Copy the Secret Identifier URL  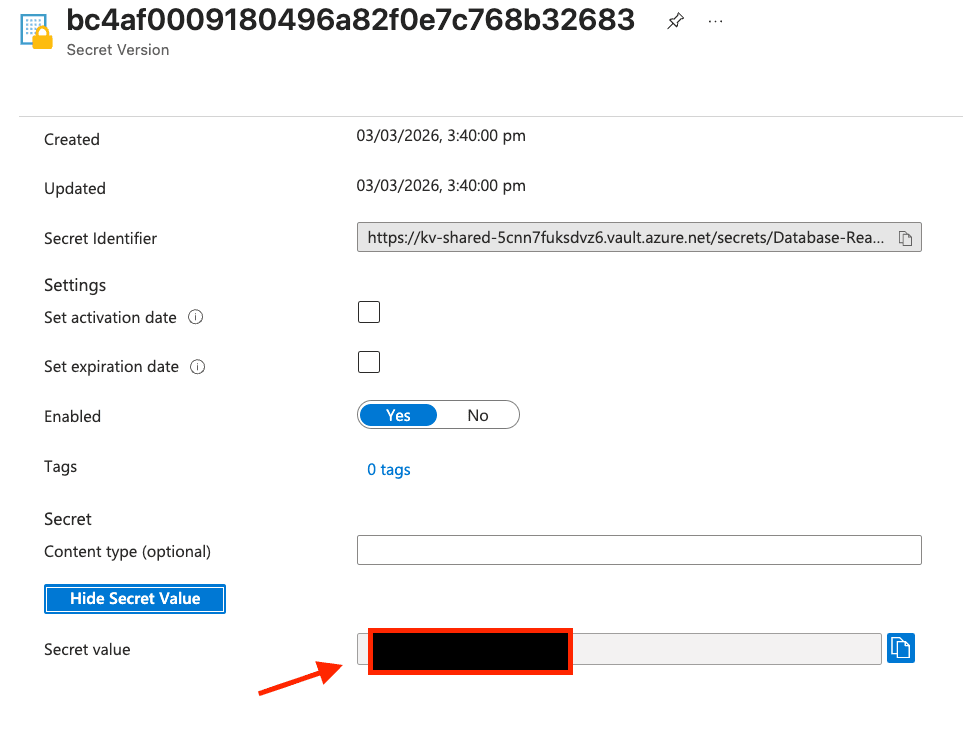coord(905,238)
